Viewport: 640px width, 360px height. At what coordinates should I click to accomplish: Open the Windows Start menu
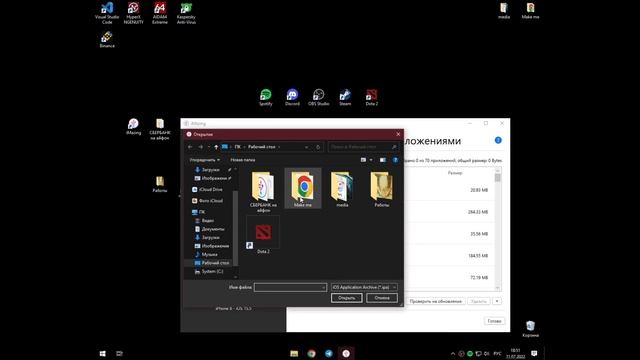click(x=102, y=353)
